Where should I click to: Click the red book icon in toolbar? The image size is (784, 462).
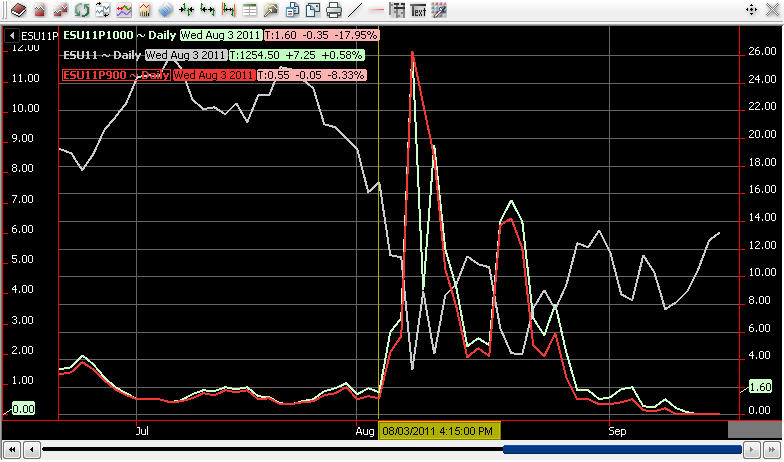[18, 10]
